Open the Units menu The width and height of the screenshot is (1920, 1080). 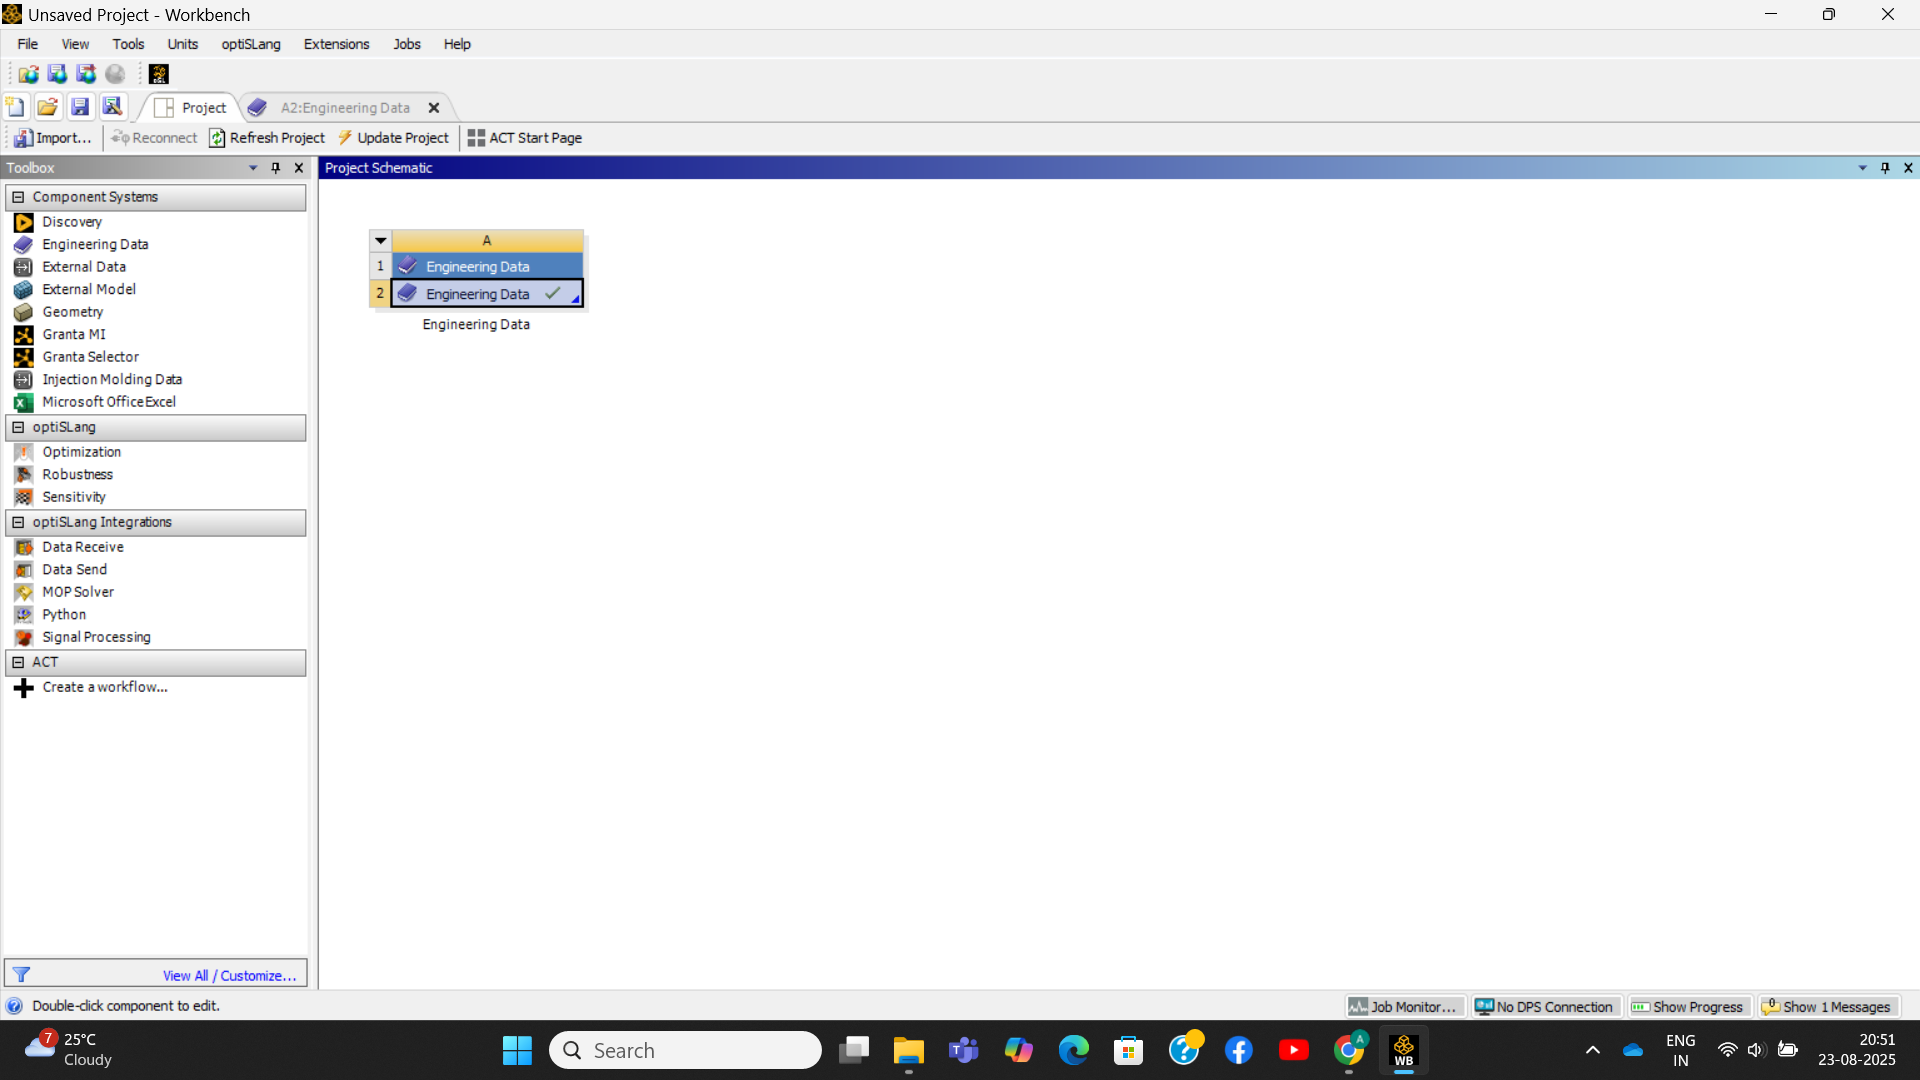pyautogui.click(x=182, y=44)
